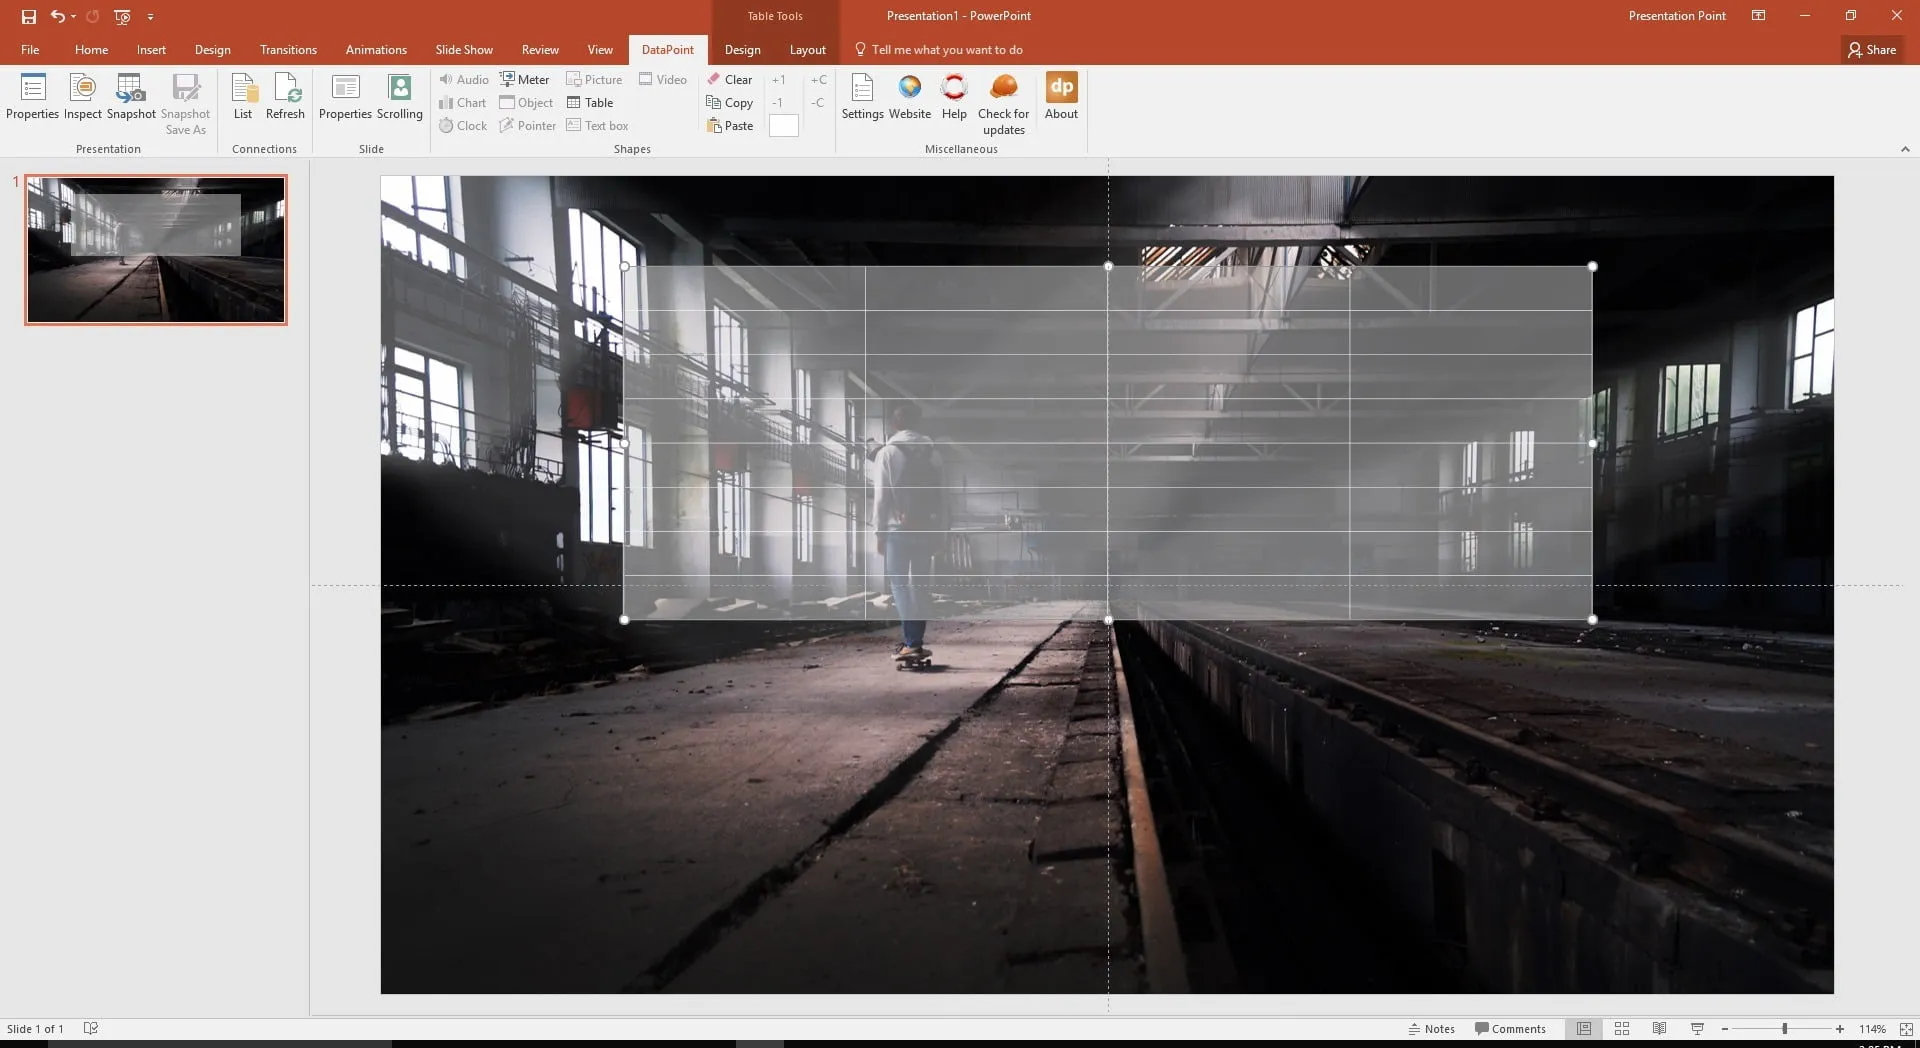Image resolution: width=1920 pixels, height=1048 pixels.
Task: Expand the Undo history dropdown arrow
Action: point(74,17)
